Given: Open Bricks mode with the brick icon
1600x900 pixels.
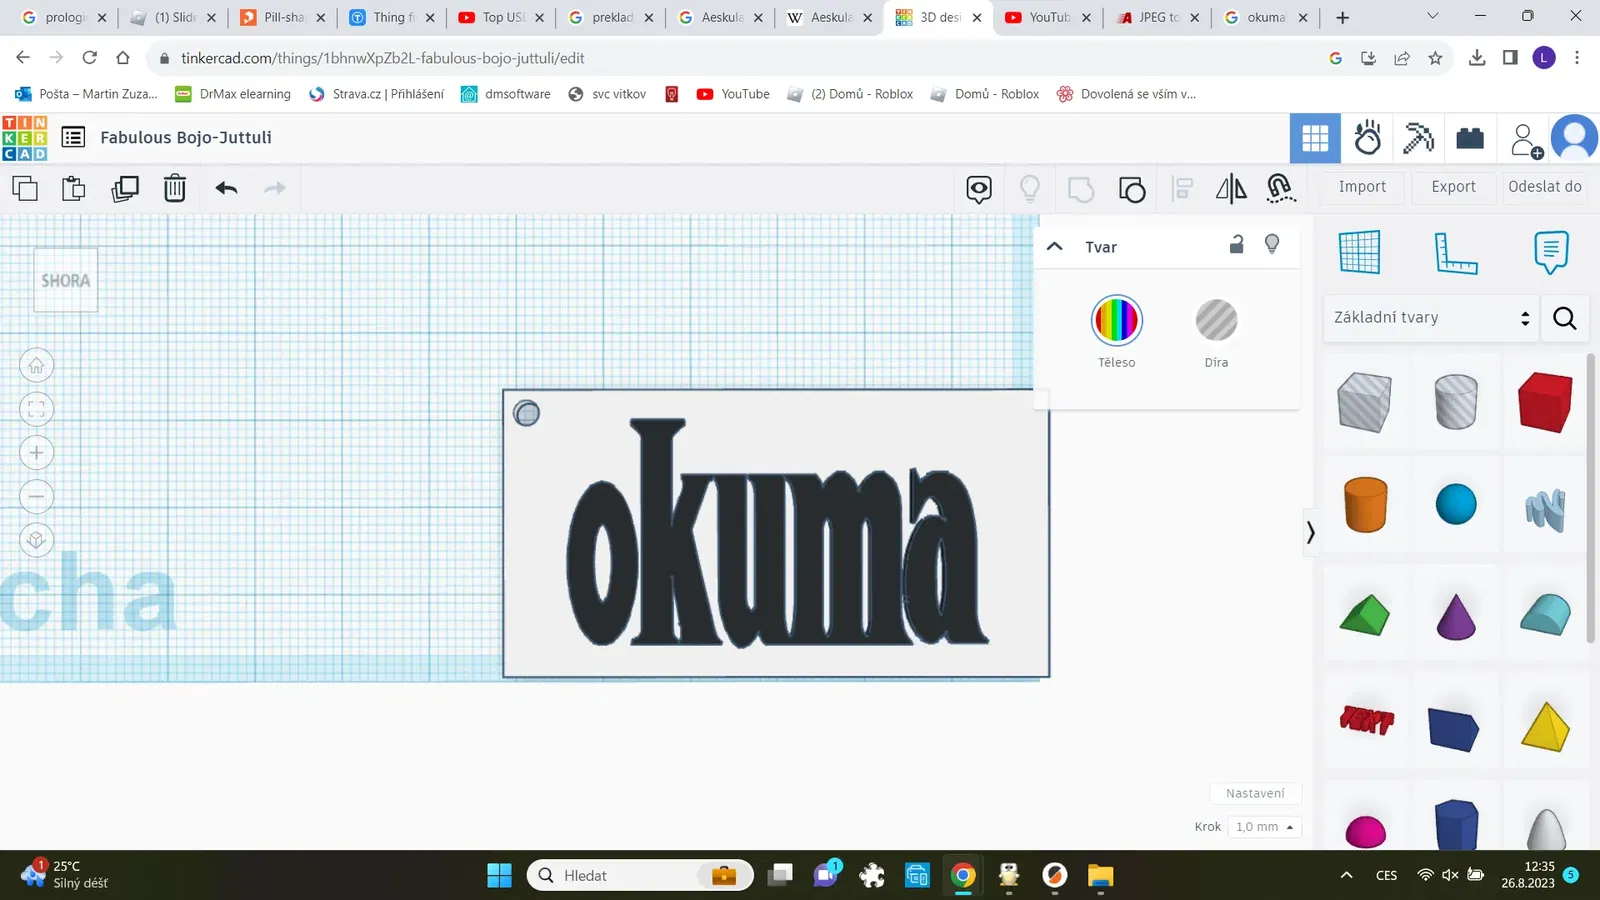Looking at the screenshot, I should [1470, 138].
